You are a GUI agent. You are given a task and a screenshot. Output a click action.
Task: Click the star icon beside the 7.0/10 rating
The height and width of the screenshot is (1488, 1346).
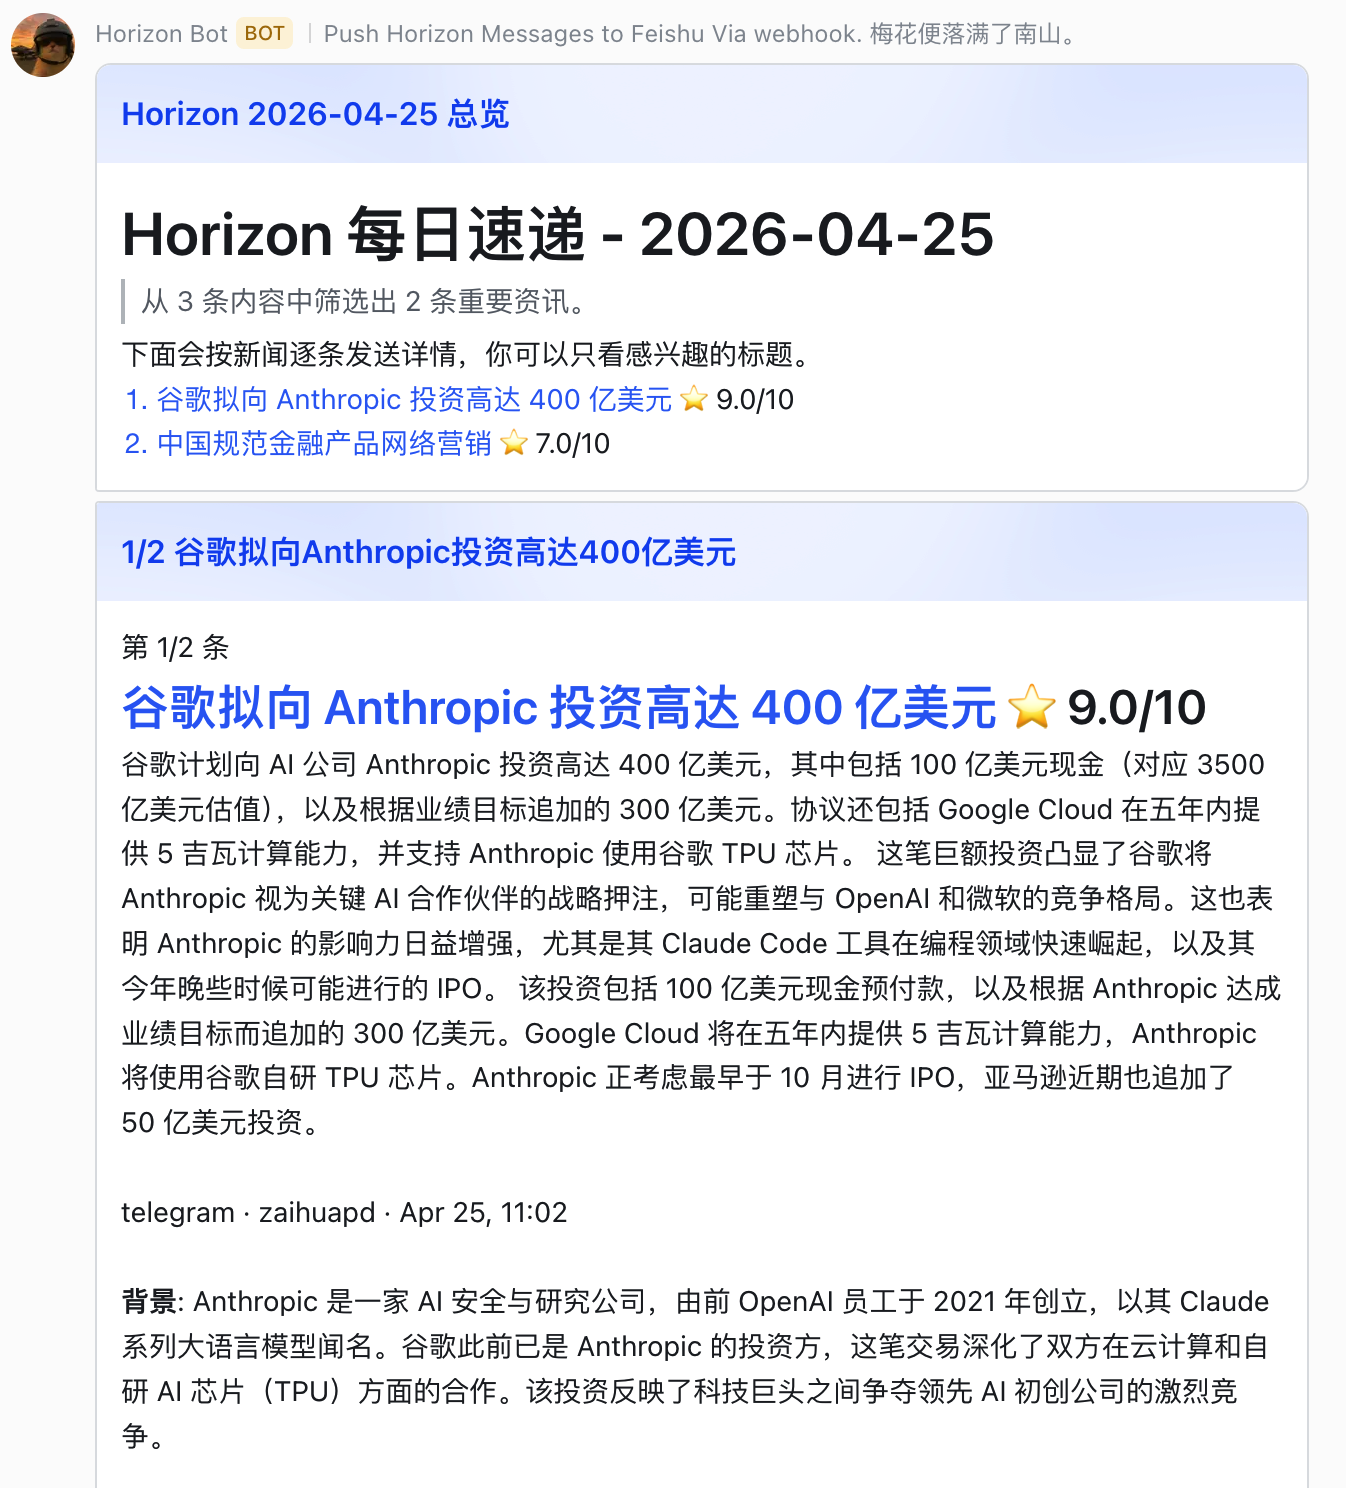point(514,443)
